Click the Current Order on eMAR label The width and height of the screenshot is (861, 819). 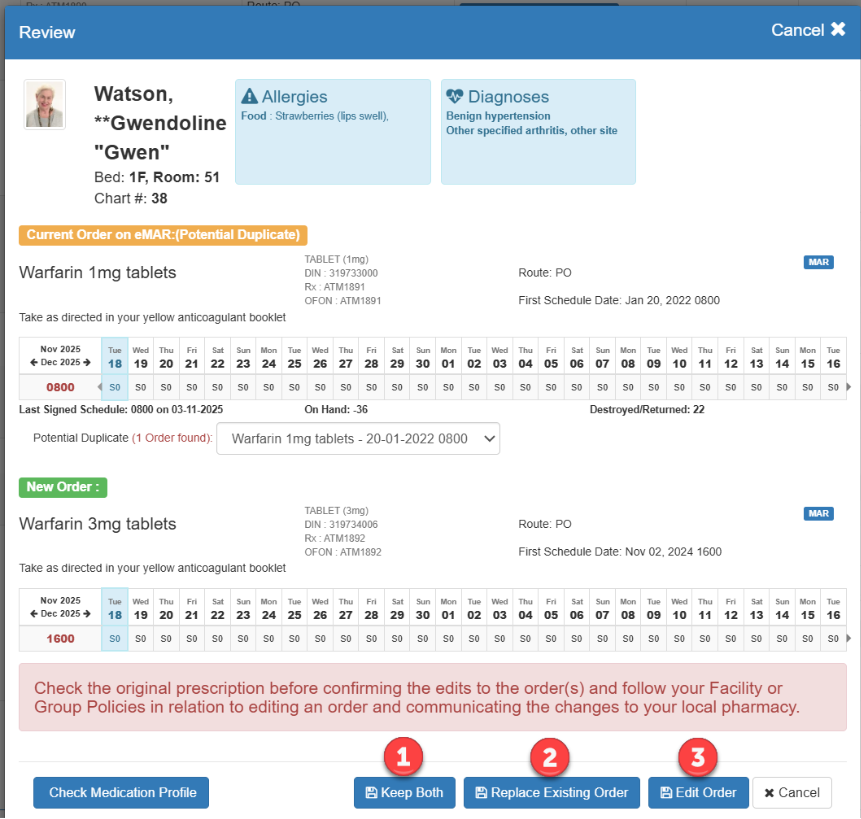[163, 235]
